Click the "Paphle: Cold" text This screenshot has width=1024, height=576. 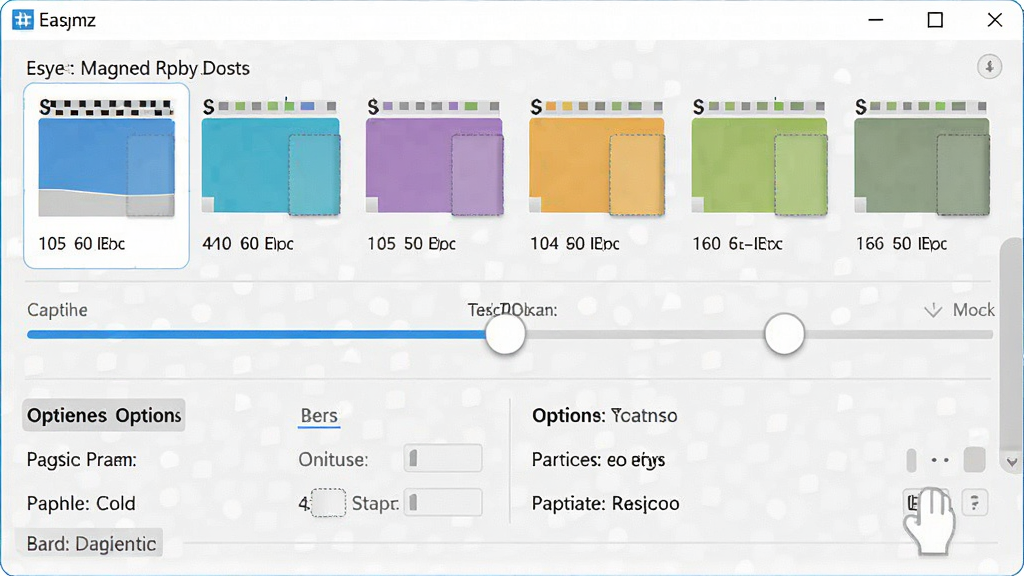point(81,504)
